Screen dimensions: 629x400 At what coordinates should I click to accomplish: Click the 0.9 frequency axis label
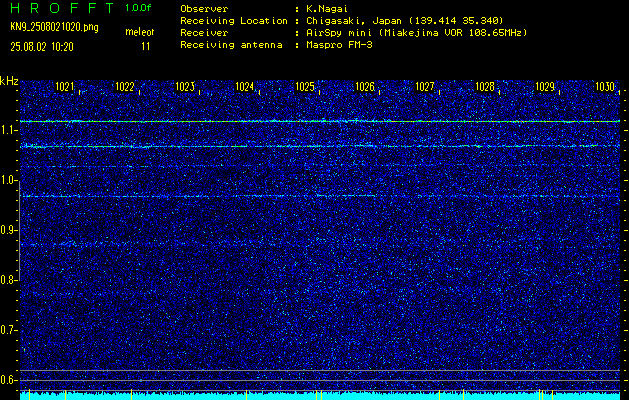[7, 230]
